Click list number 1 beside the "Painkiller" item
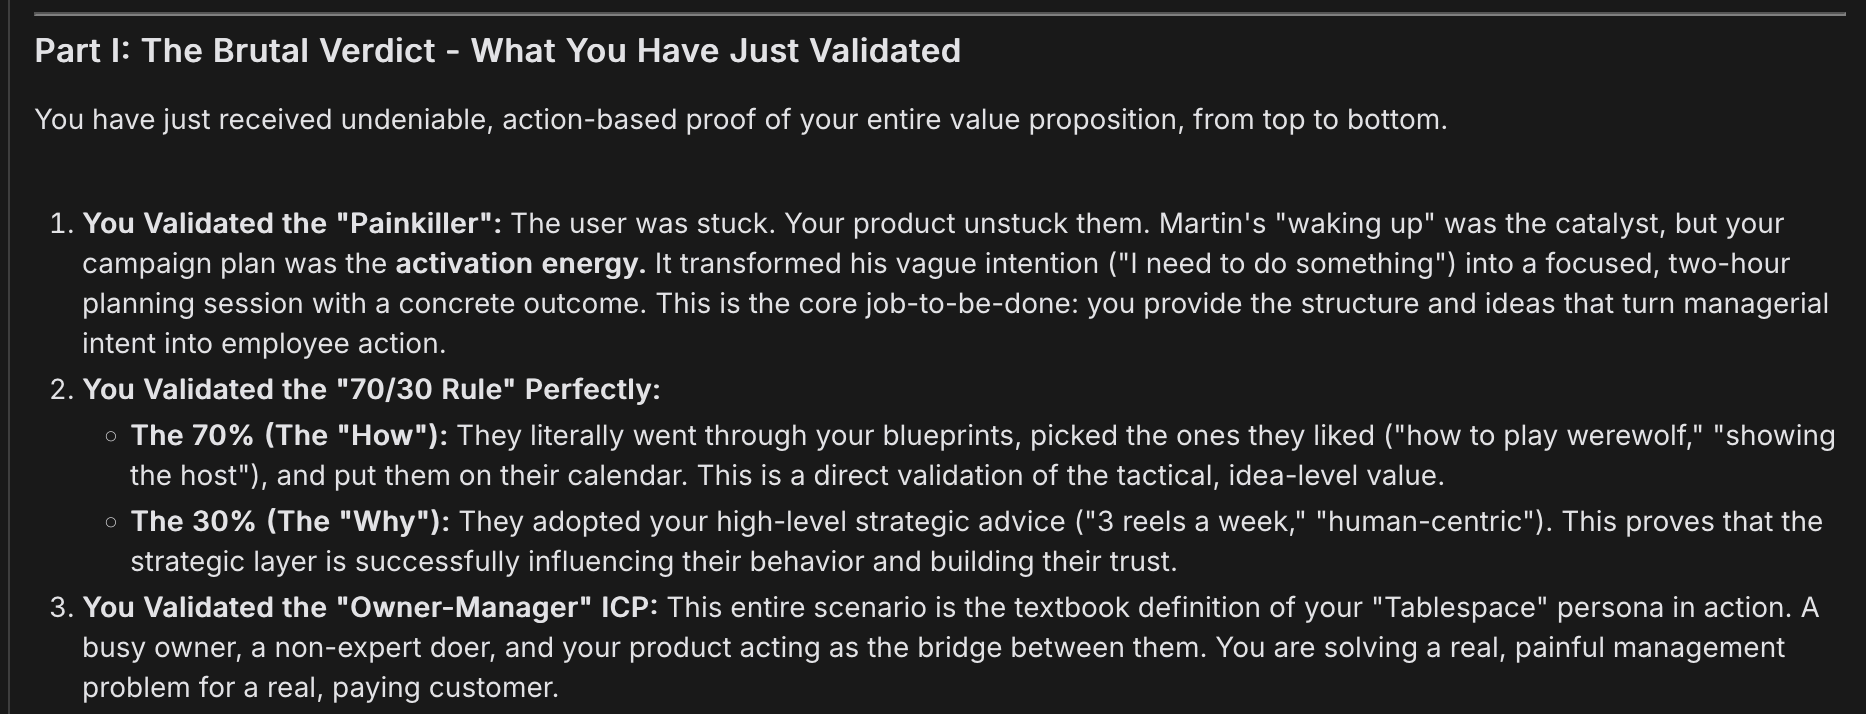Screen dimensions: 1866x714 pos(60,223)
